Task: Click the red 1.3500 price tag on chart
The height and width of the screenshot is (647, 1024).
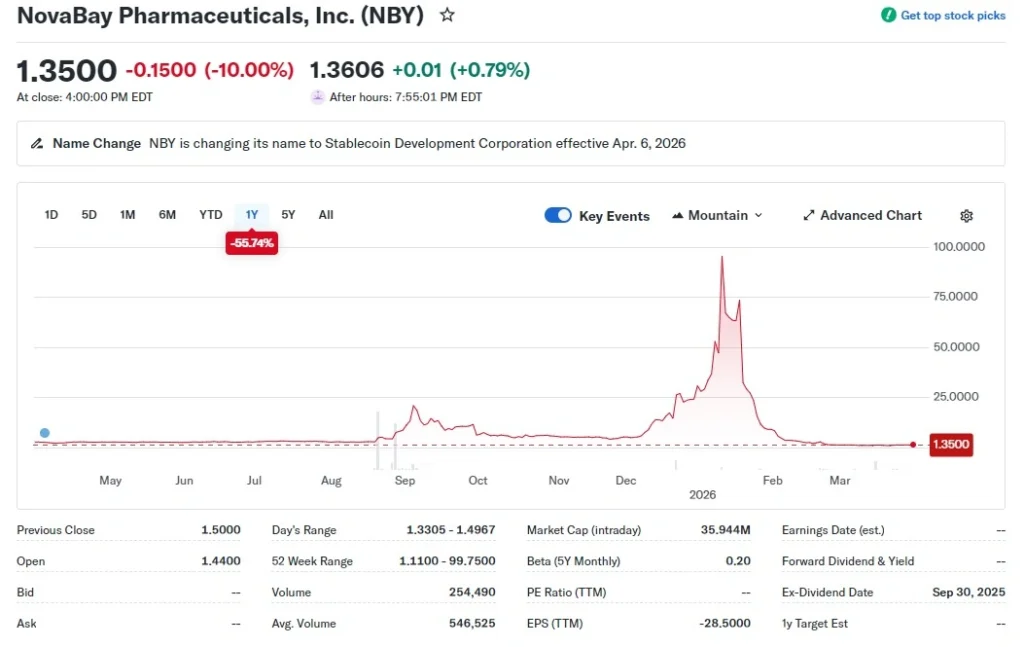Action: click(x=950, y=444)
